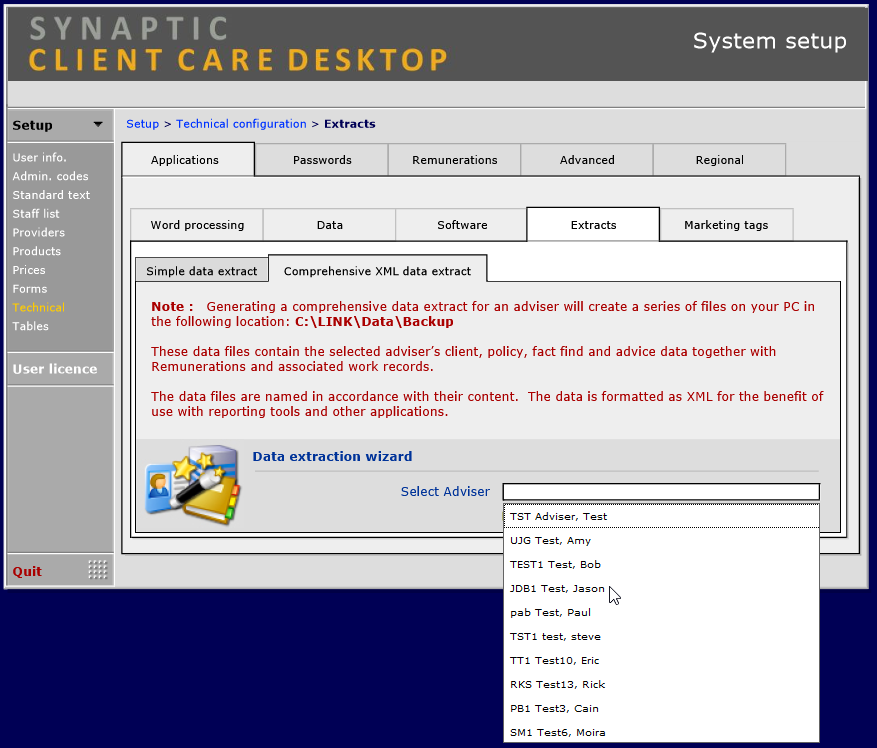This screenshot has height=748, width=877.
Task: Open the Remunerations tab
Action: point(455,160)
